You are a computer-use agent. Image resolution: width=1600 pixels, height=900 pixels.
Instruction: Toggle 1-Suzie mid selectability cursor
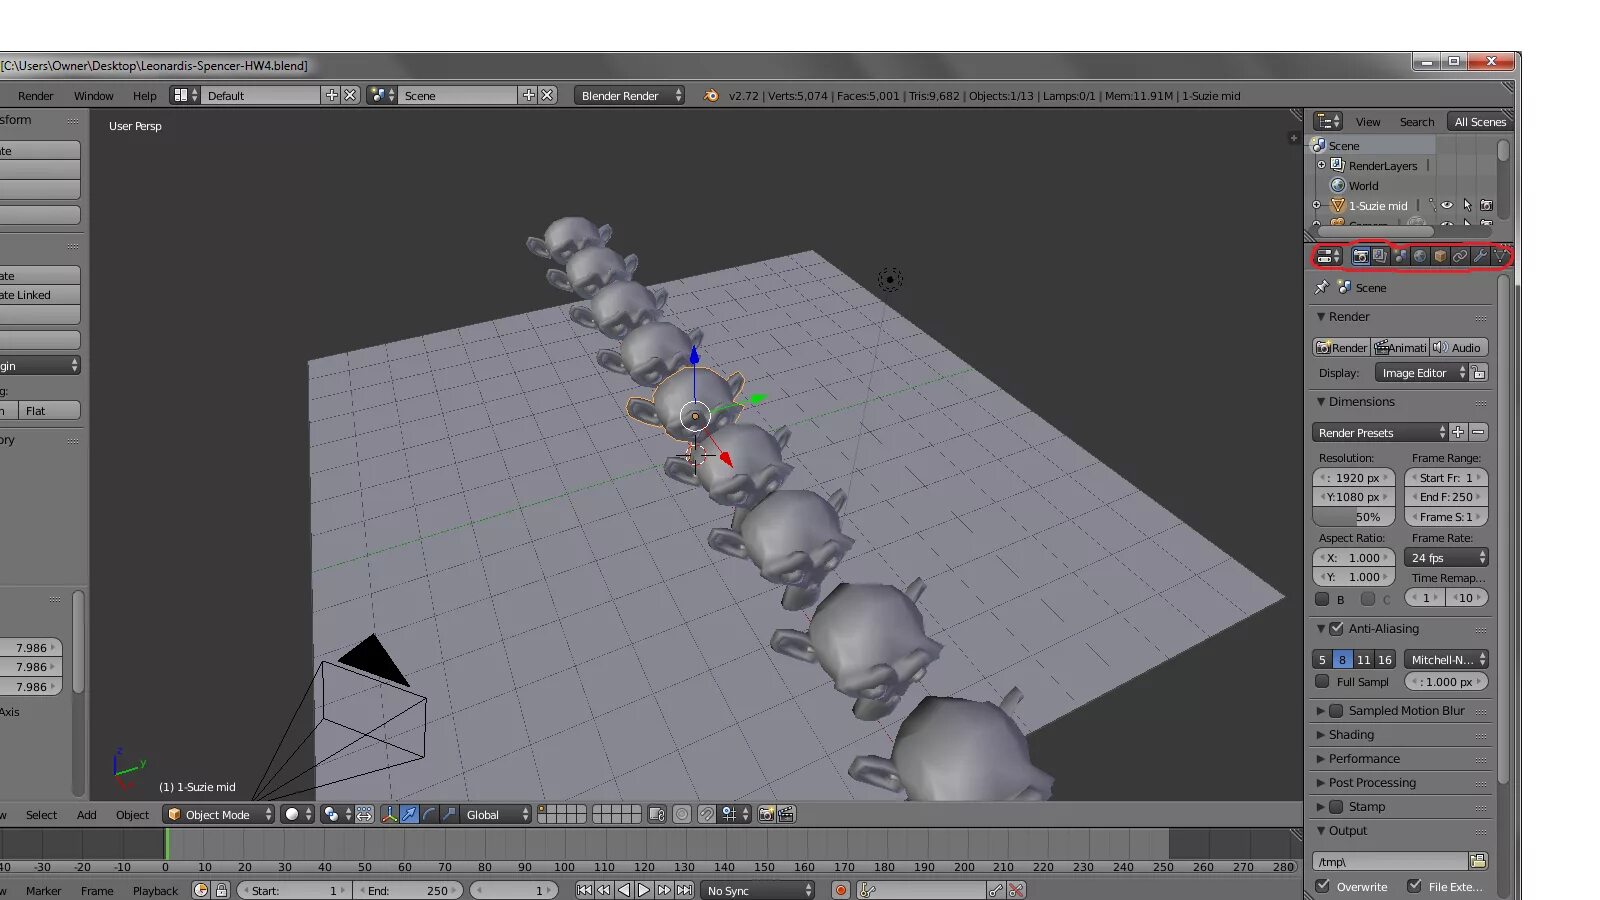(x=1467, y=206)
